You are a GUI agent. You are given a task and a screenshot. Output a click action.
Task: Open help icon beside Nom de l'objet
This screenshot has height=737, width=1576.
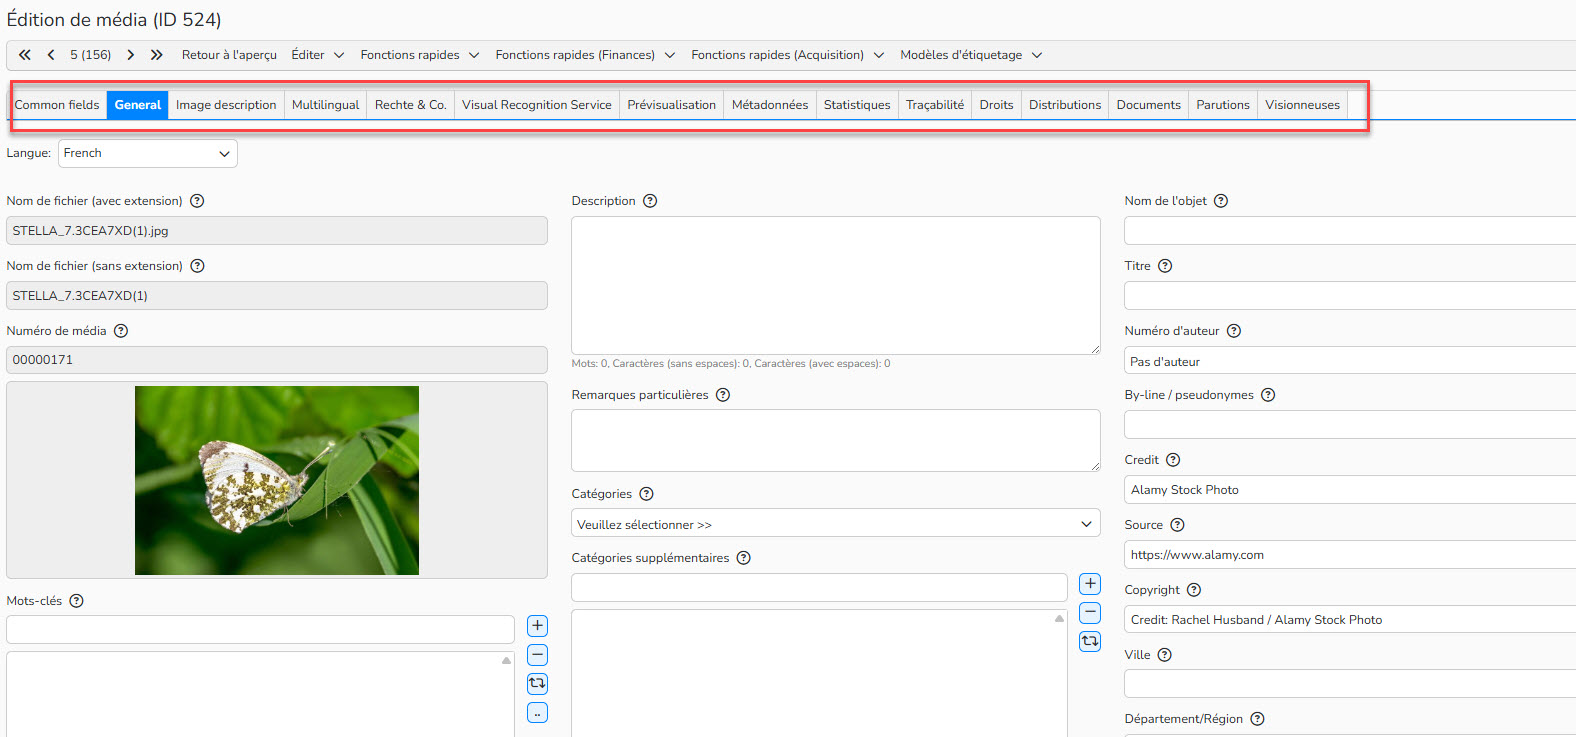(x=1221, y=201)
